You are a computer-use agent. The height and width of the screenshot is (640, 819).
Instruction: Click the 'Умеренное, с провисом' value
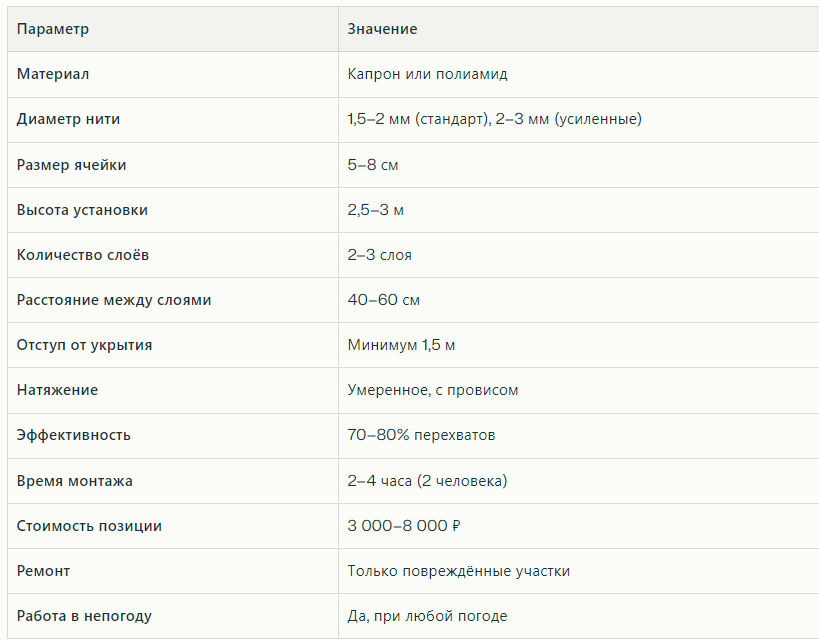click(433, 390)
